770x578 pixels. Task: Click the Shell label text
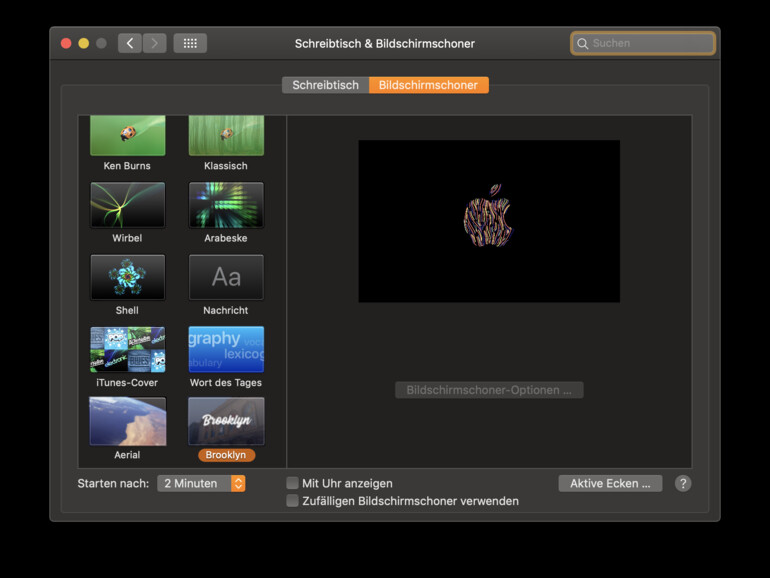click(127, 310)
